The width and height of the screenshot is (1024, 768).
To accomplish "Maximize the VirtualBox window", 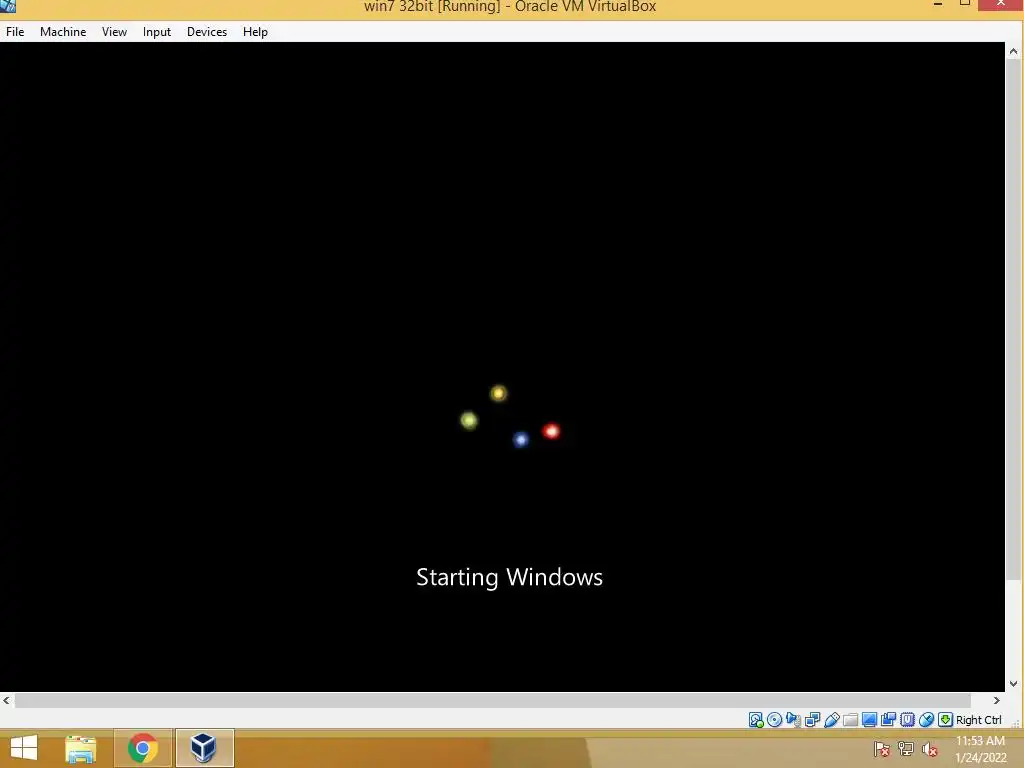I will coord(965,3).
